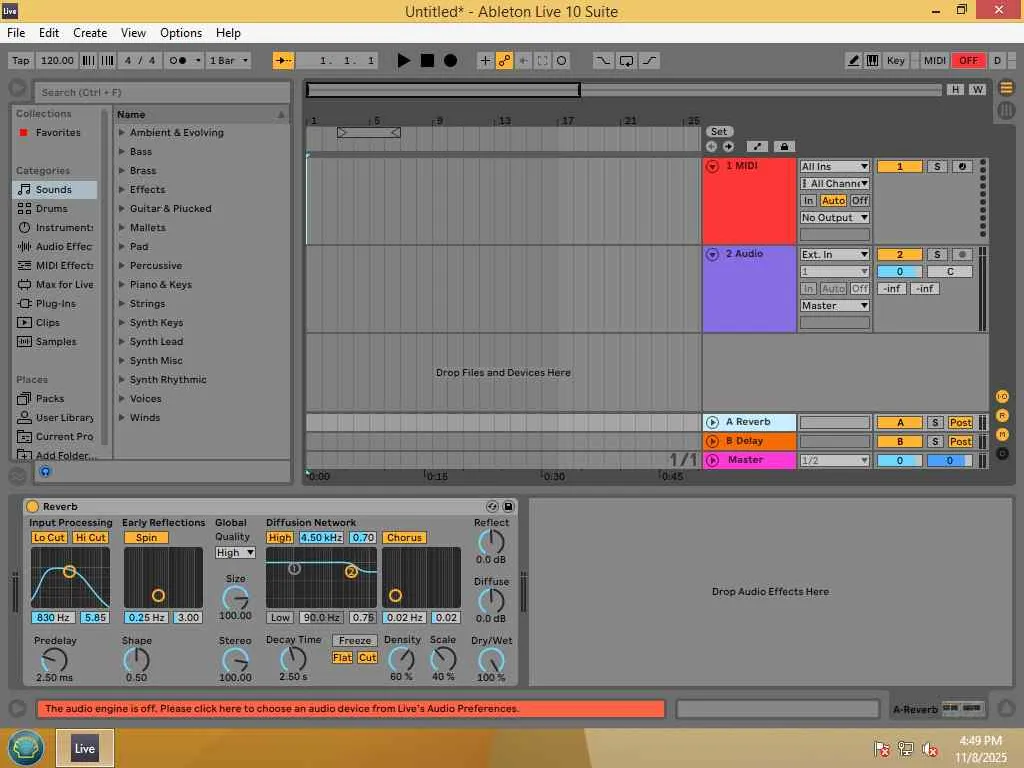Image resolution: width=1024 pixels, height=768 pixels.
Task: Click the Decay Time knob
Action: coord(293,660)
